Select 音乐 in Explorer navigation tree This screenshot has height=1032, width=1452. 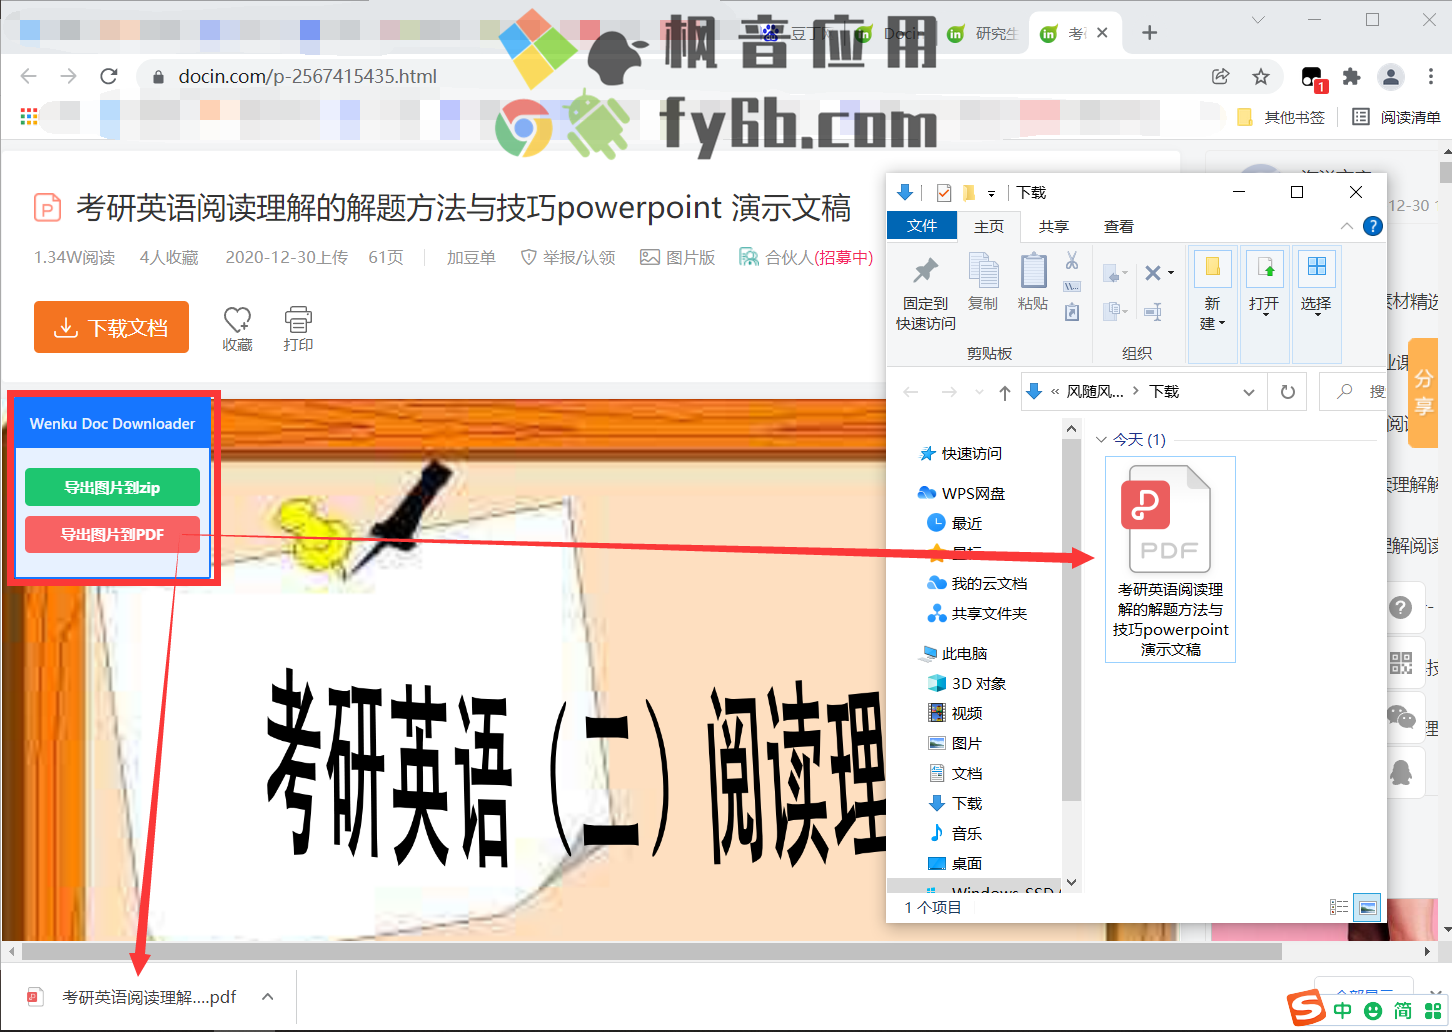tap(955, 833)
